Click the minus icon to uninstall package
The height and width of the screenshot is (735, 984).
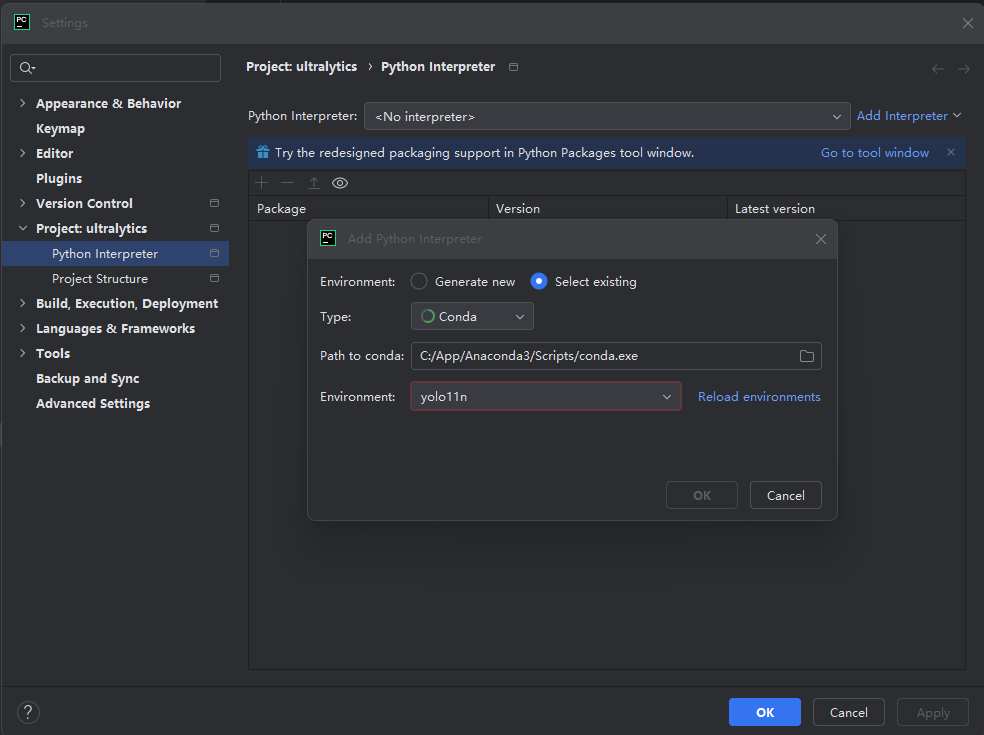click(288, 183)
